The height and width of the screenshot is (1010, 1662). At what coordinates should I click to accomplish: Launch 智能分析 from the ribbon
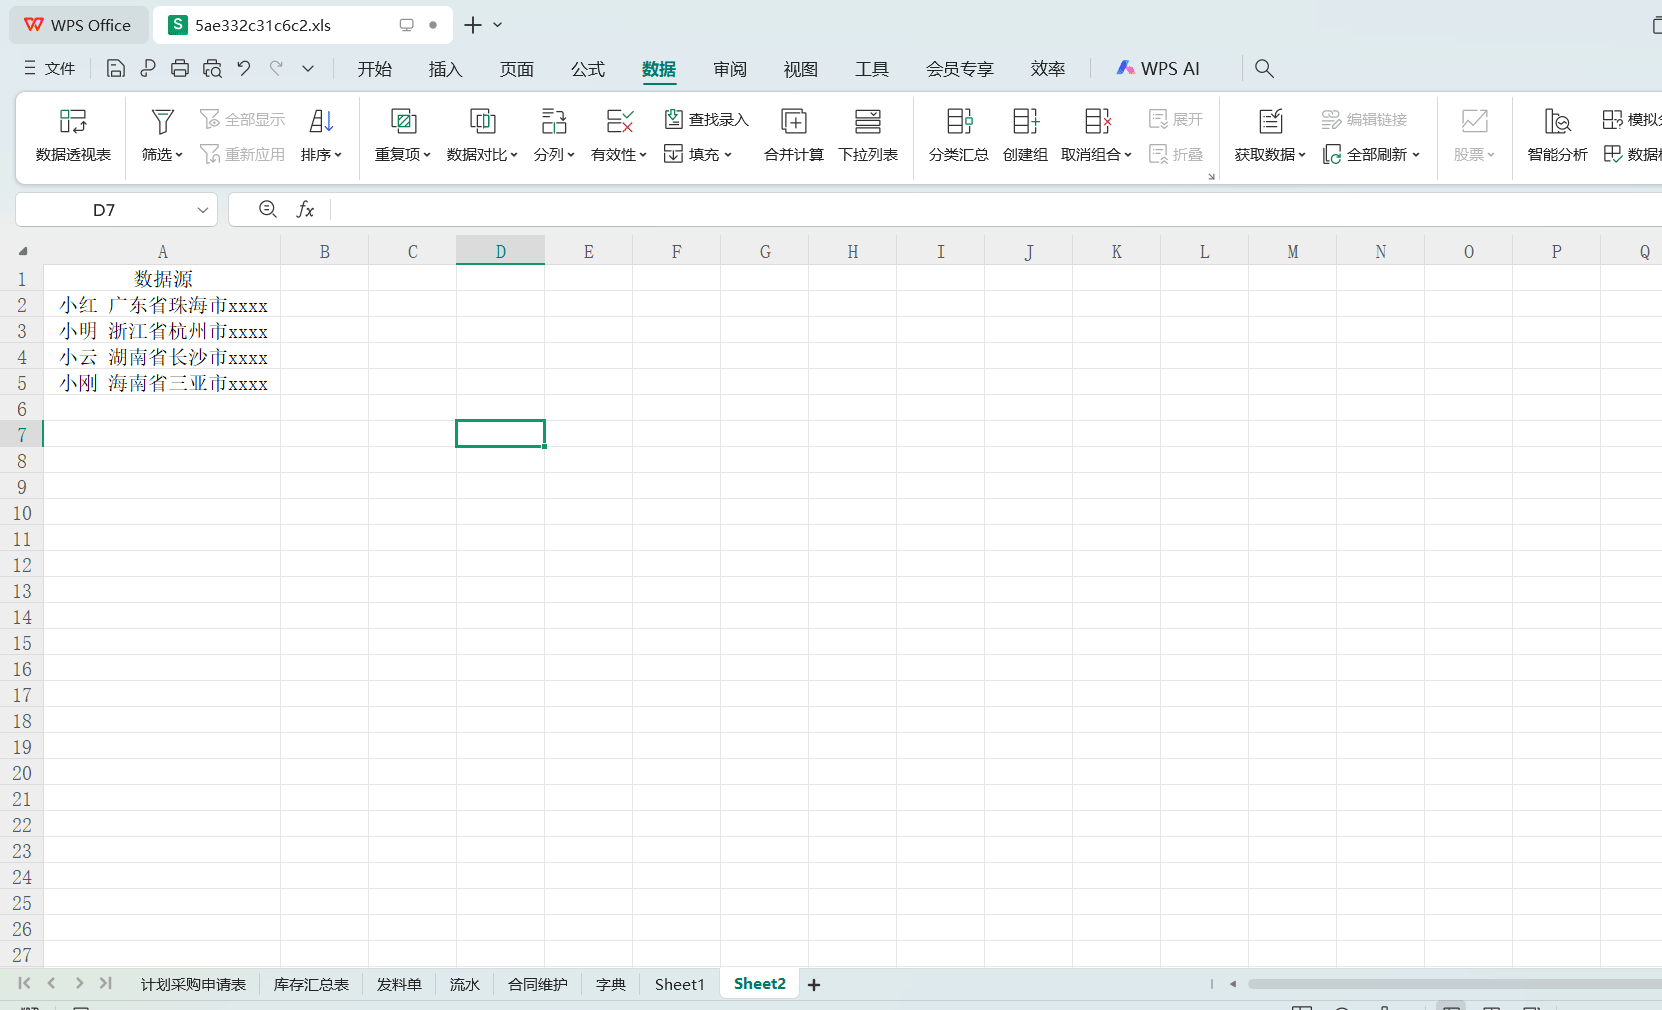tap(1556, 135)
